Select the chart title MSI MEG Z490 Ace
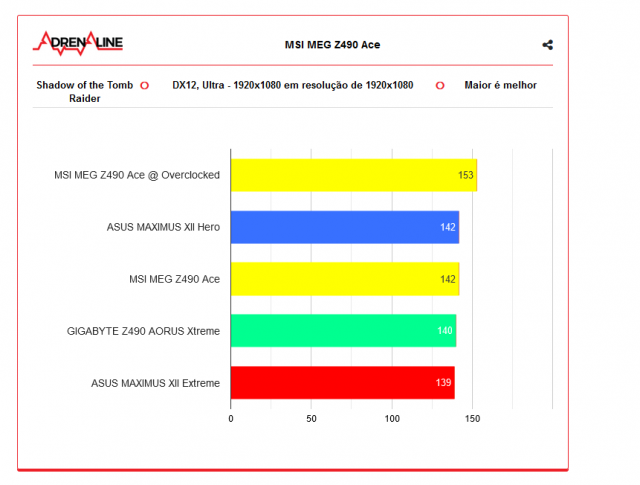The height and width of the screenshot is (485, 640). point(332,45)
